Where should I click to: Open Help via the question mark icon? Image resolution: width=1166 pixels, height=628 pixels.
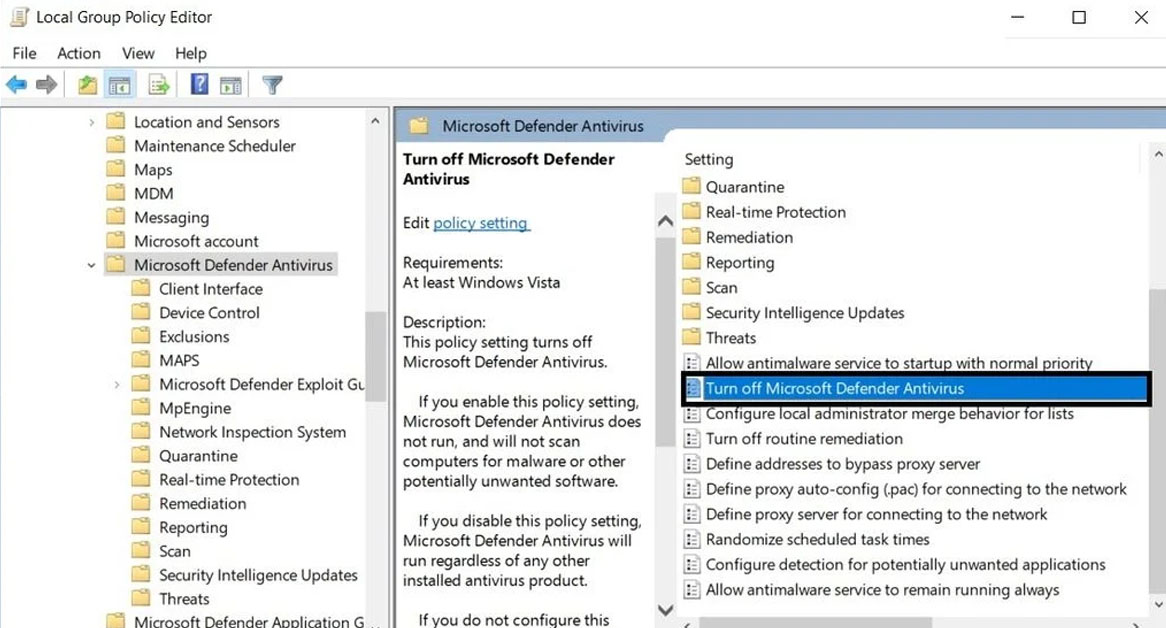tap(200, 85)
